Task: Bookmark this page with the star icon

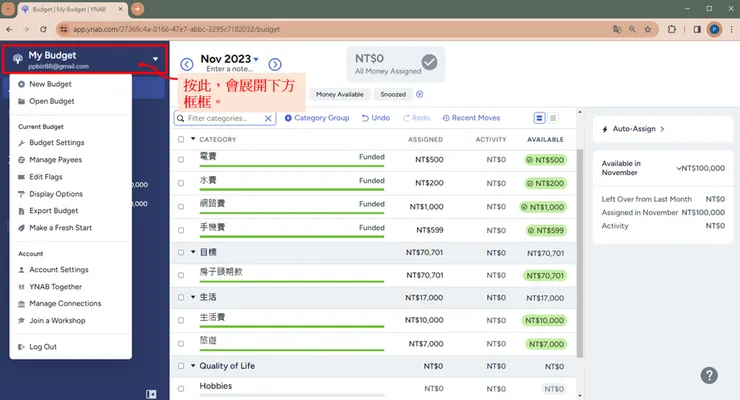Action: click(648, 29)
